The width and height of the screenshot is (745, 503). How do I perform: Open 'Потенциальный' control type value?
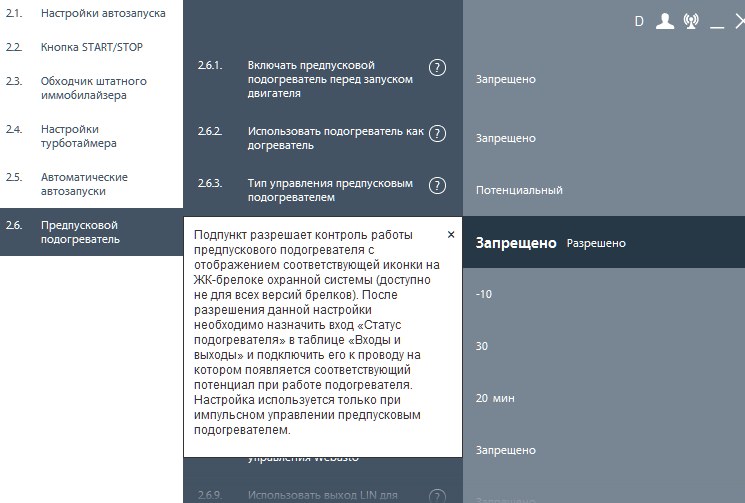point(519,190)
